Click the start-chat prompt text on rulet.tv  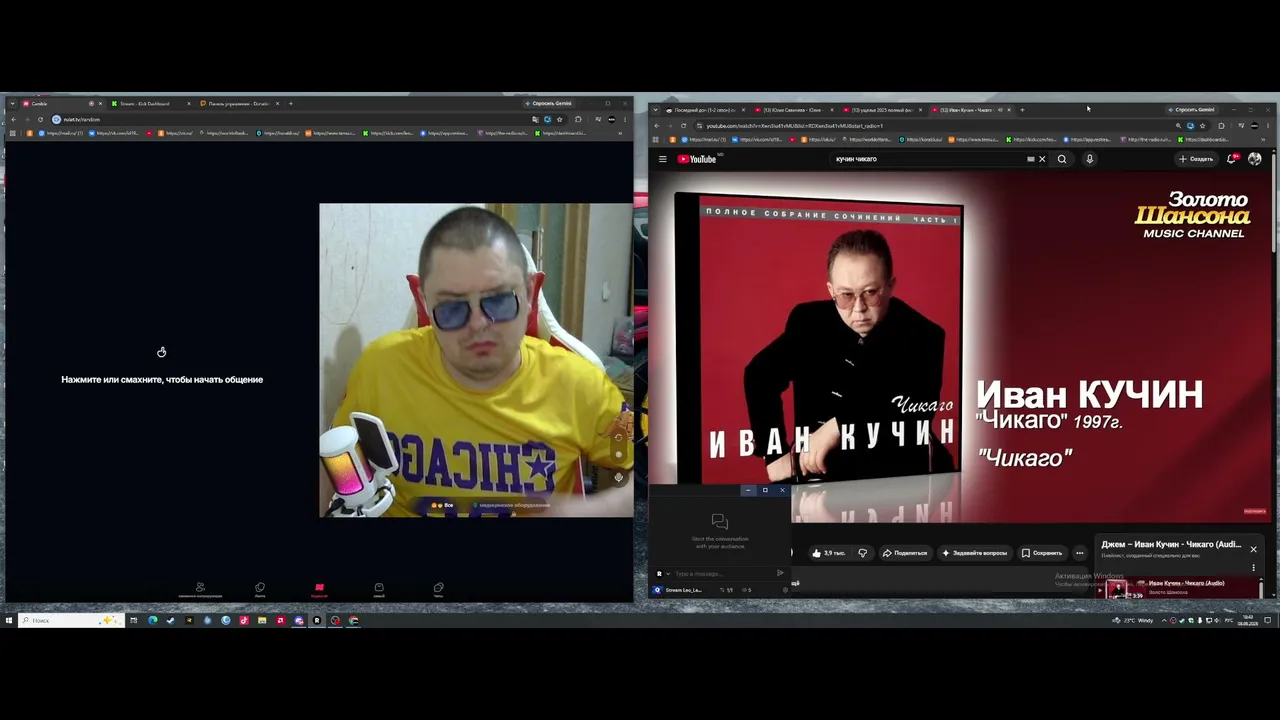point(162,380)
